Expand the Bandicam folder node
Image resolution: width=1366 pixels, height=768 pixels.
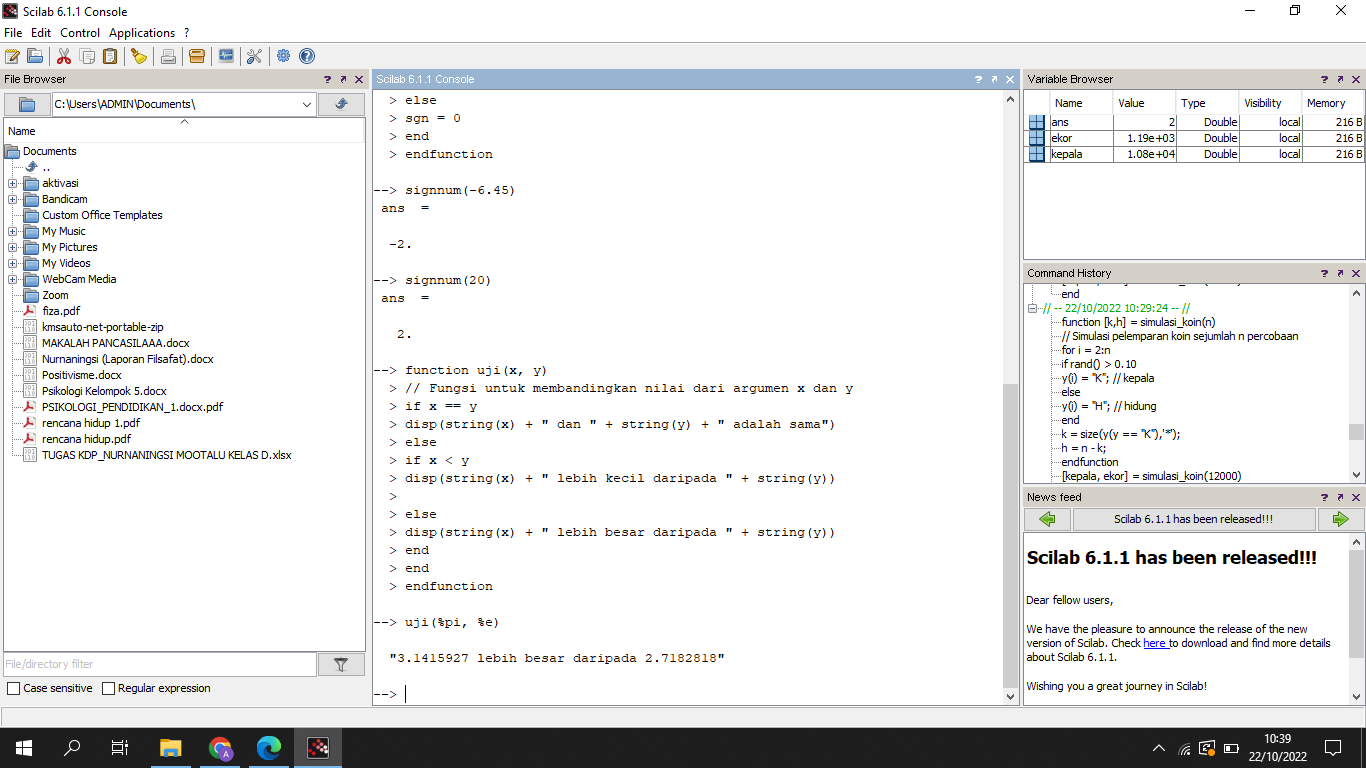[x=12, y=199]
